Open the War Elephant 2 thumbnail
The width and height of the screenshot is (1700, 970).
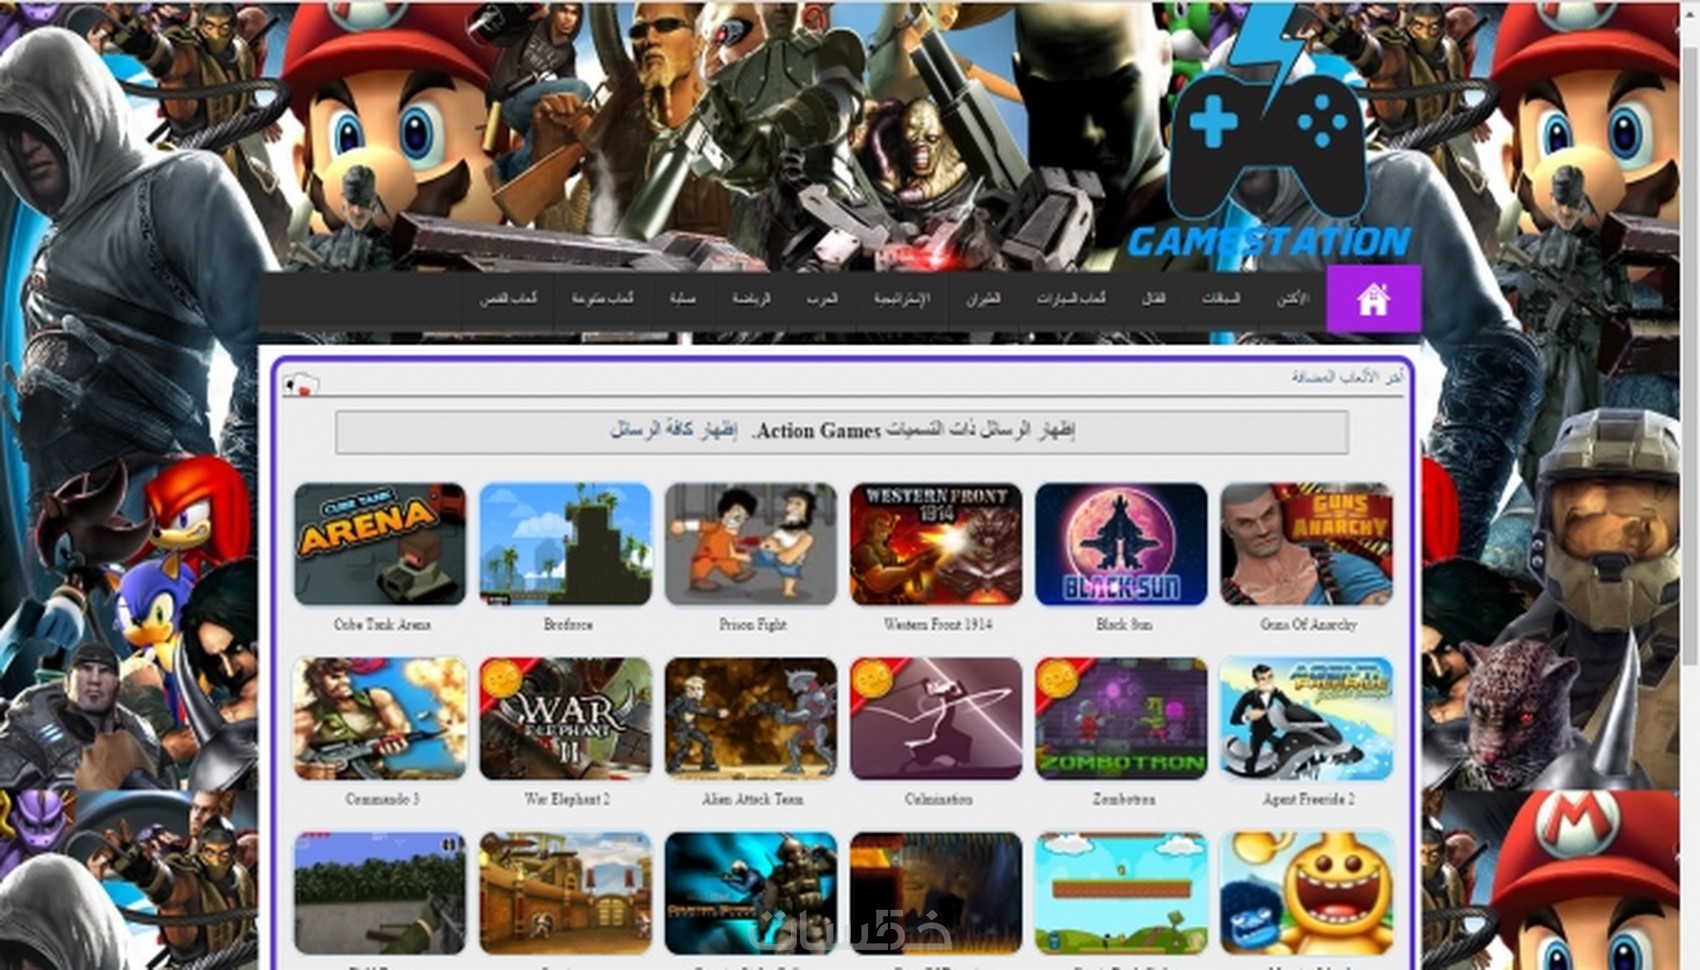[x=565, y=718]
